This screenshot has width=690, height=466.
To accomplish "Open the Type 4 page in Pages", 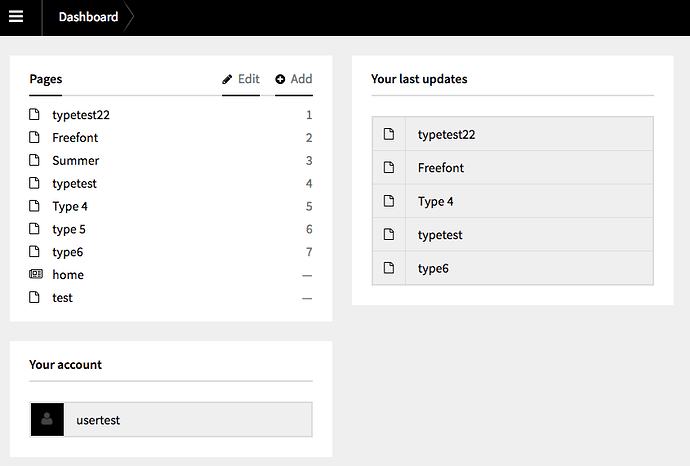I will coord(70,206).
